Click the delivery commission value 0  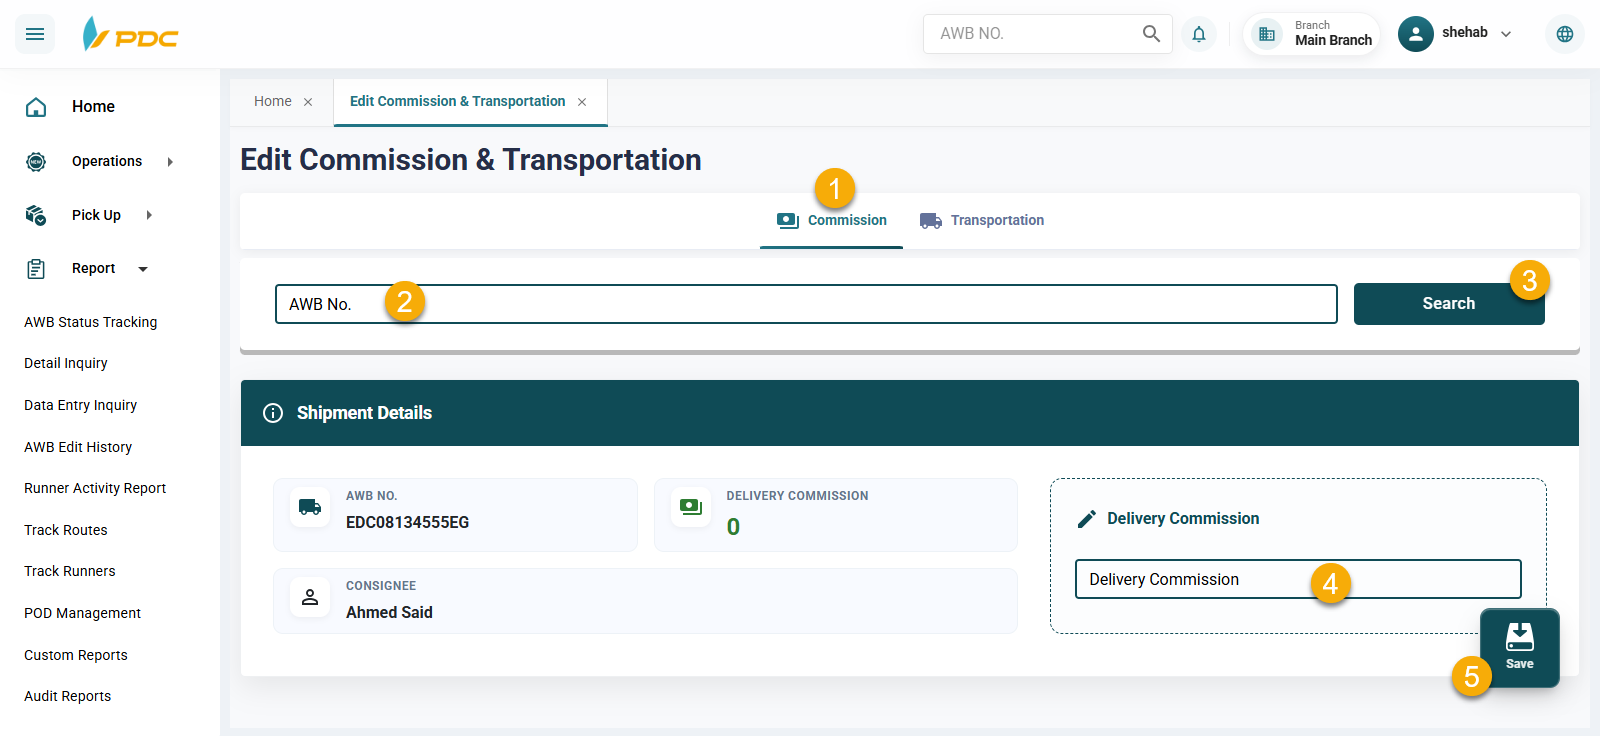[x=733, y=527]
